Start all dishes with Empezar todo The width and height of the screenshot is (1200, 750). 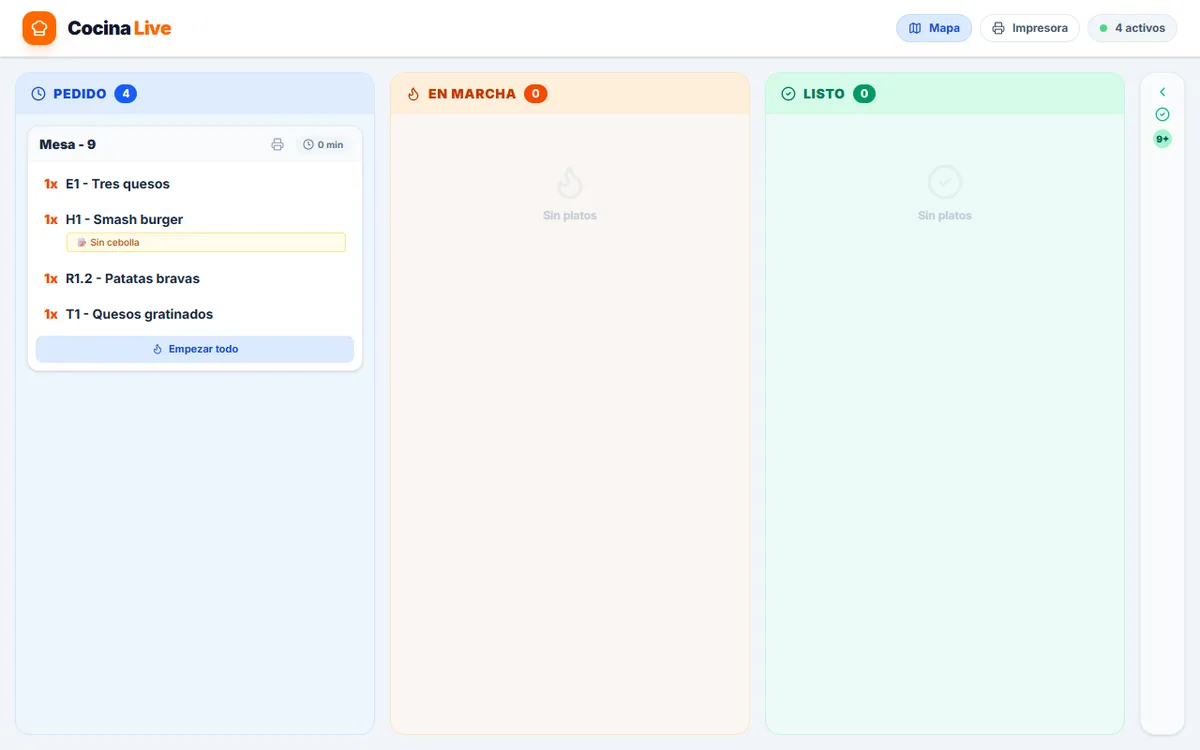pyautogui.click(x=195, y=349)
